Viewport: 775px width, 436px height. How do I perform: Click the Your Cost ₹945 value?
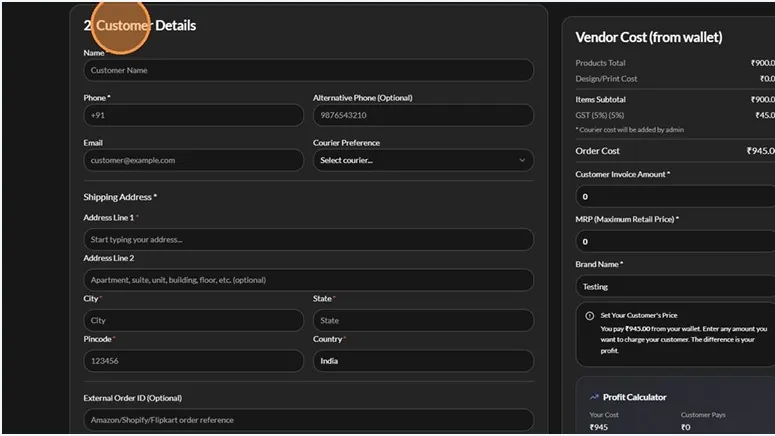tap(599, 427)
